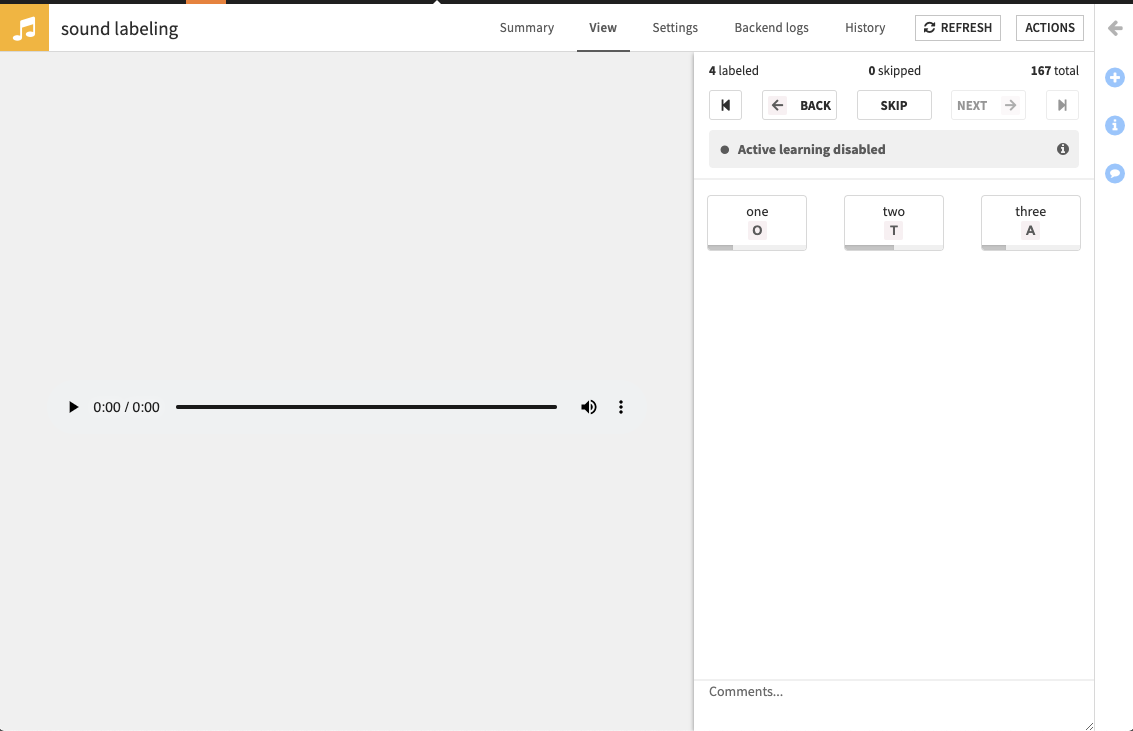Open the blue plus icon in sidebar

[1114, 77]
